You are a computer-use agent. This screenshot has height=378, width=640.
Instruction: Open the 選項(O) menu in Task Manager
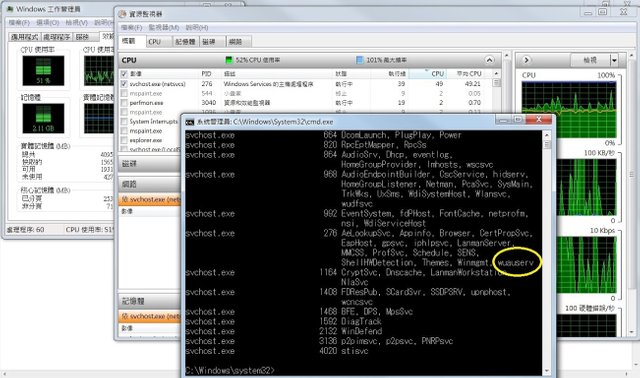click(x=48, y=22)
